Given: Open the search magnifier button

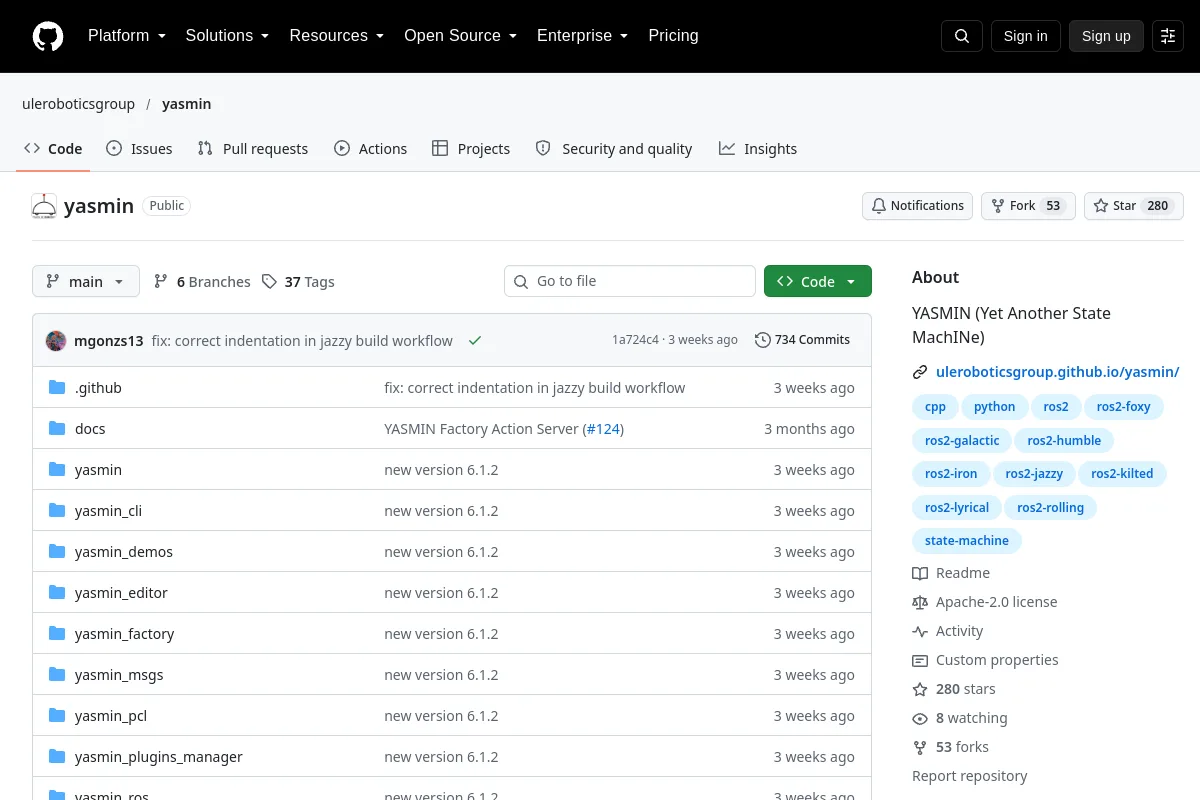Looking at the screenshot, I should pos(962,36).
